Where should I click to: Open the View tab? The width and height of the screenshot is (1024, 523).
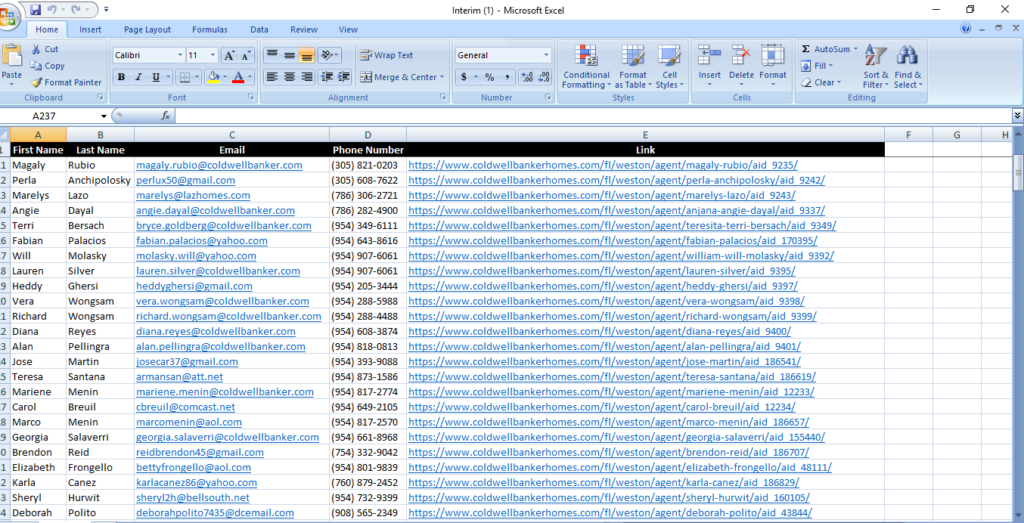tap(348, 29)
